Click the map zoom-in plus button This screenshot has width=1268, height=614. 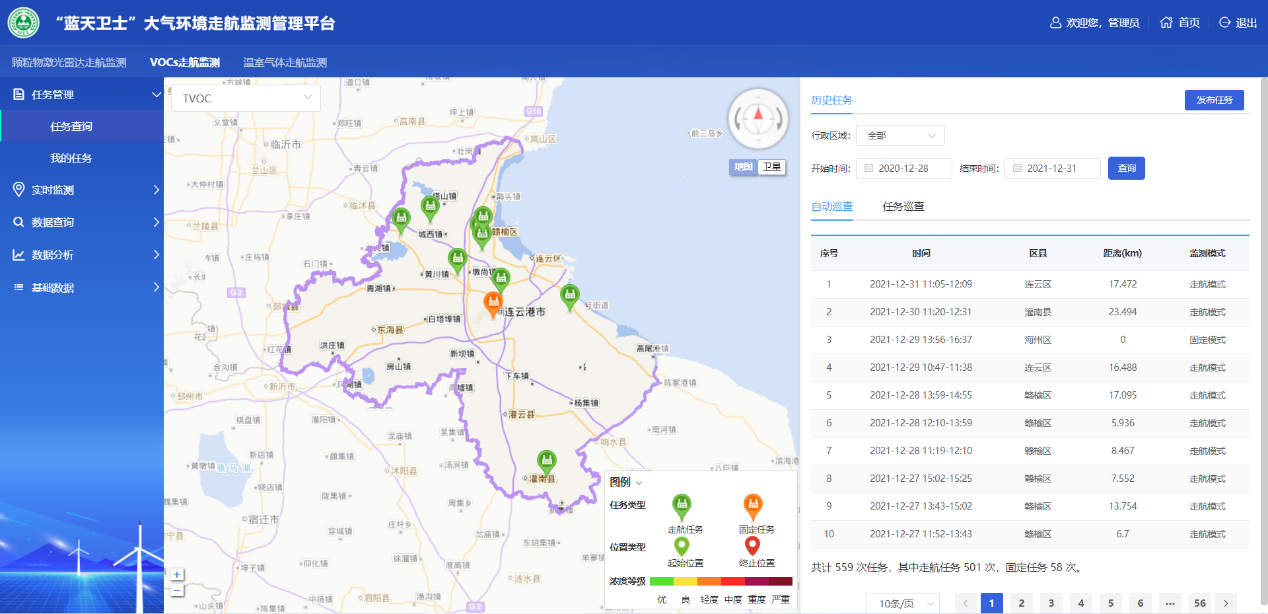point(177,575)
